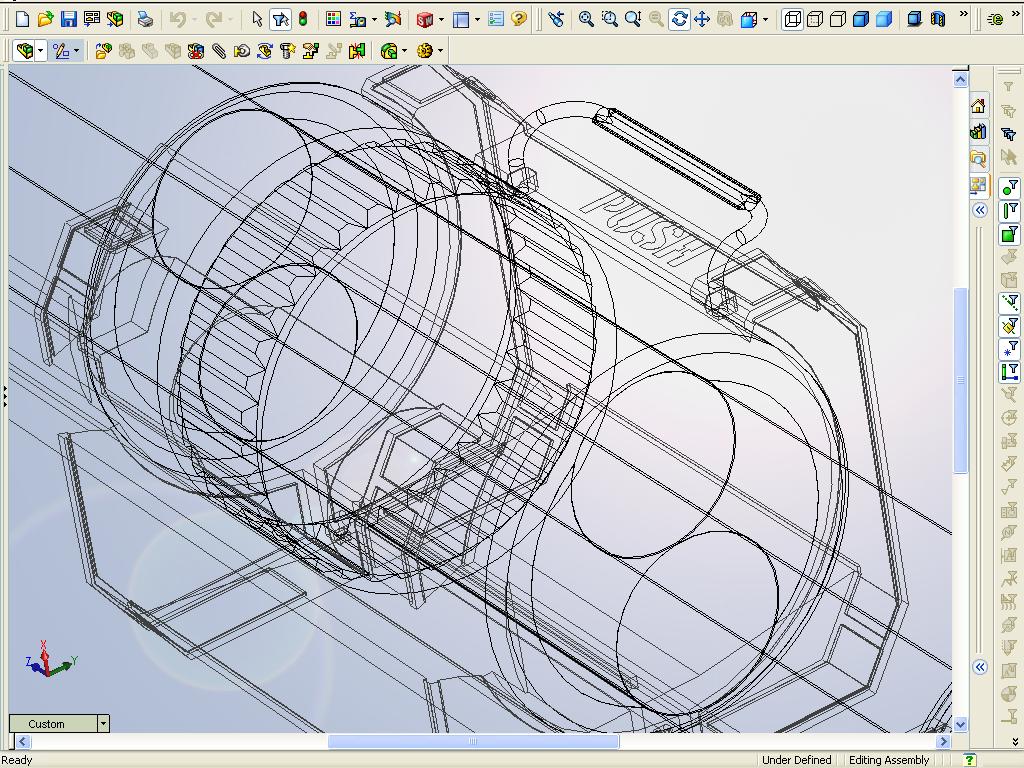Click the Insert Components icon
Screen dimensions: 1024x768
click(103, 51)
